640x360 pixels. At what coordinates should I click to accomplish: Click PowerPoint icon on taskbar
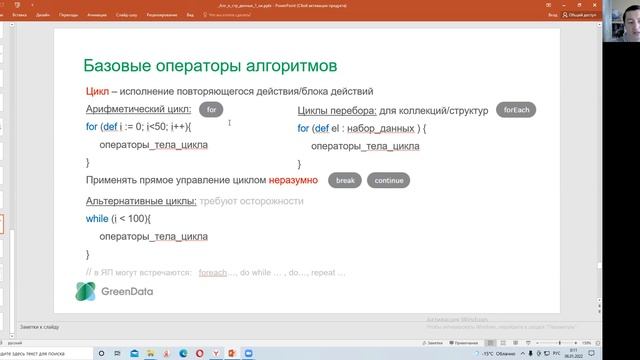tap(232, 353)
